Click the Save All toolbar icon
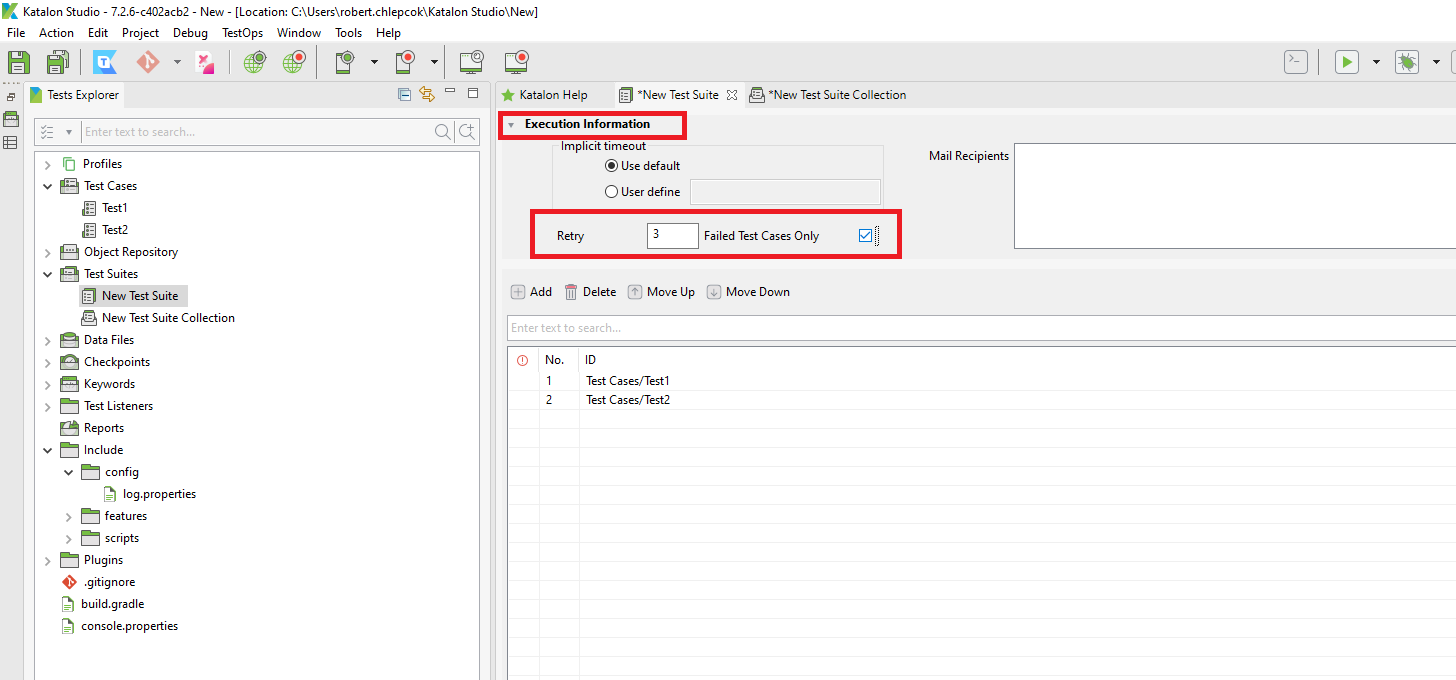The height and width of the screenshot is (680, 1456). pyautogui.click(x=58, y=62)
